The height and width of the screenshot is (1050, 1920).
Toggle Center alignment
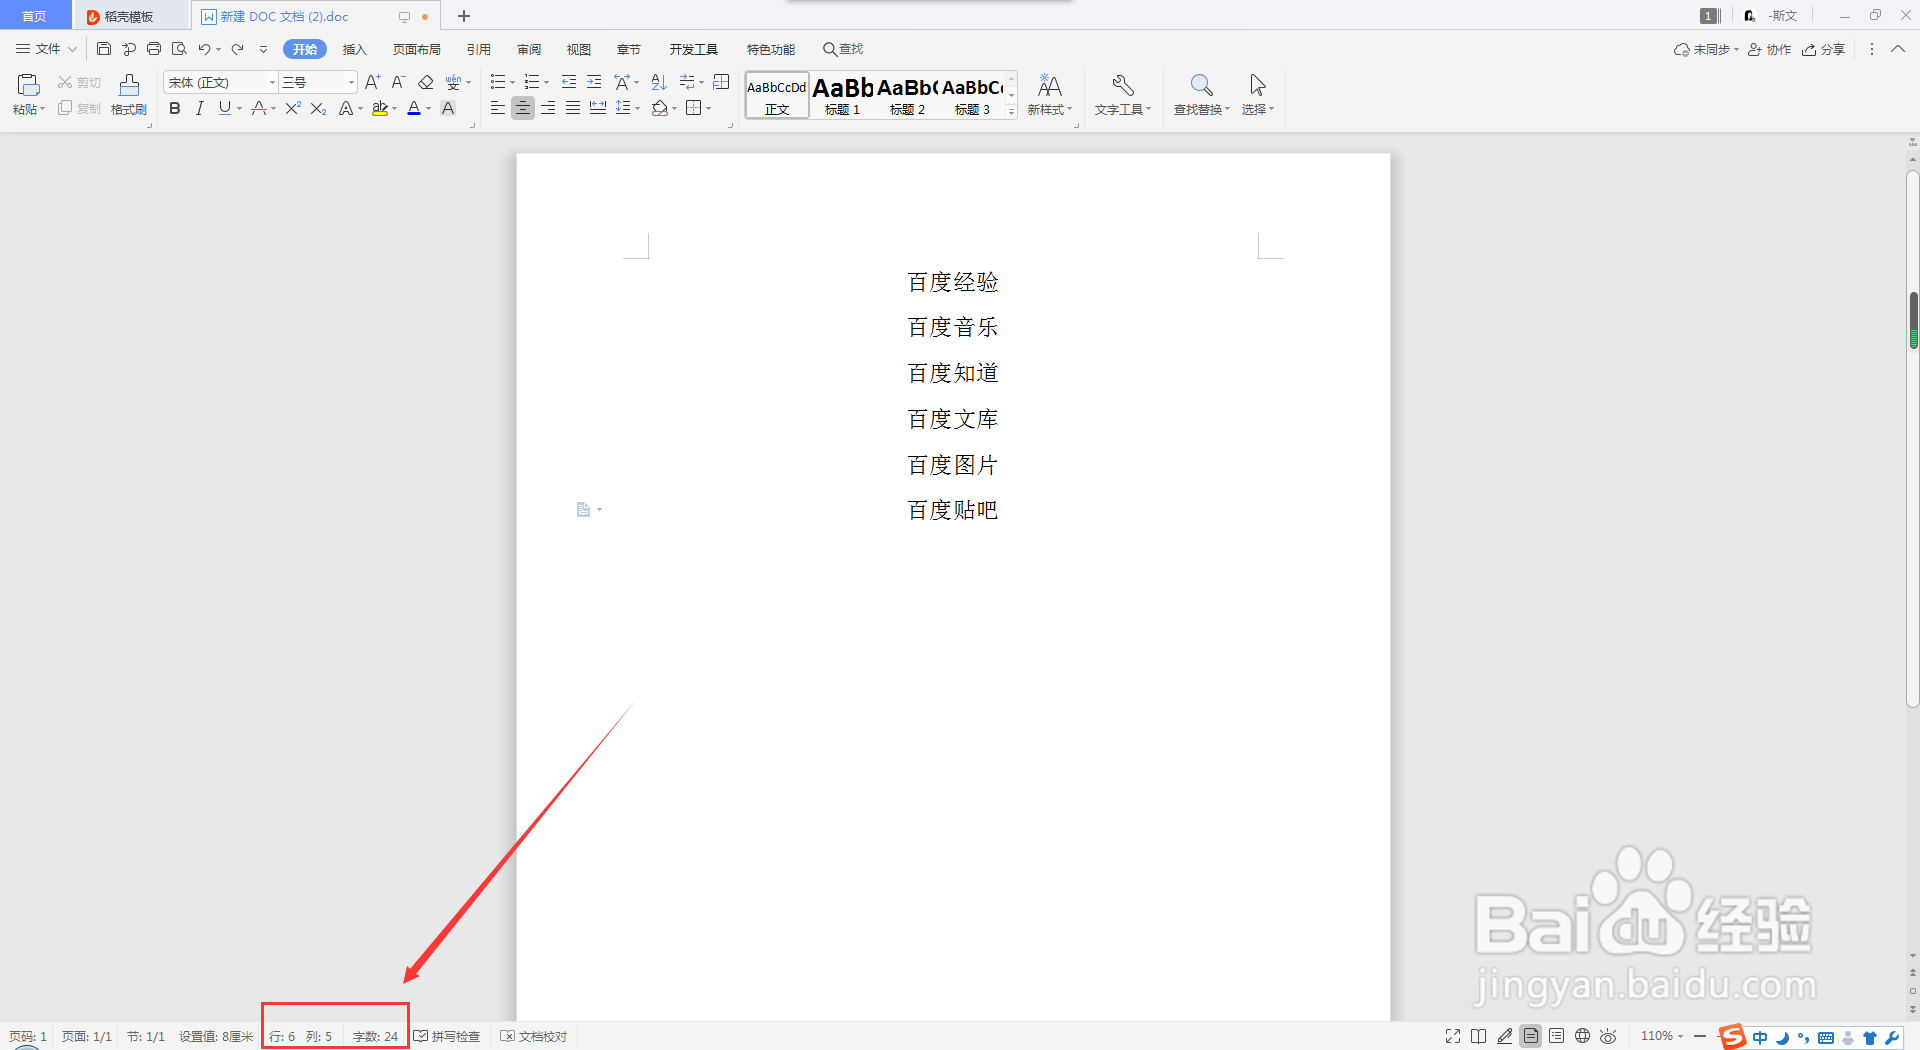[523, 108]
